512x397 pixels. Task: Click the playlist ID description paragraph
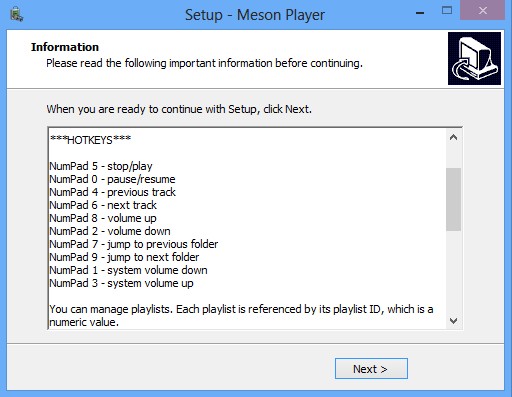pos(241,315)
